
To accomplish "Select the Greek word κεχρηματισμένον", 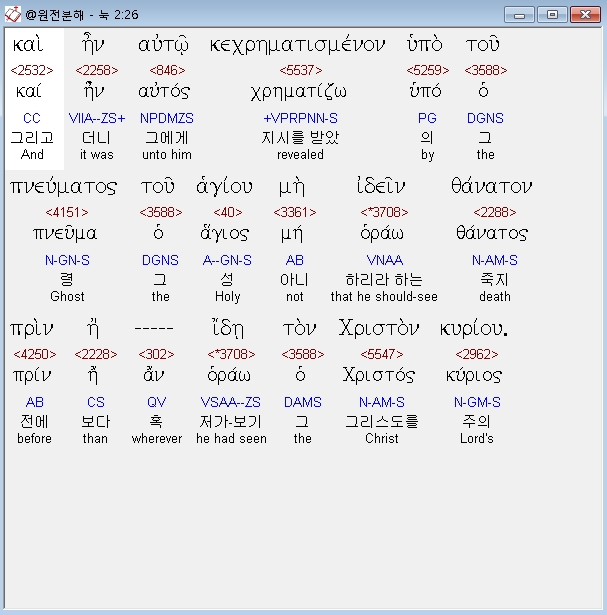I will (x=297, y=45).
